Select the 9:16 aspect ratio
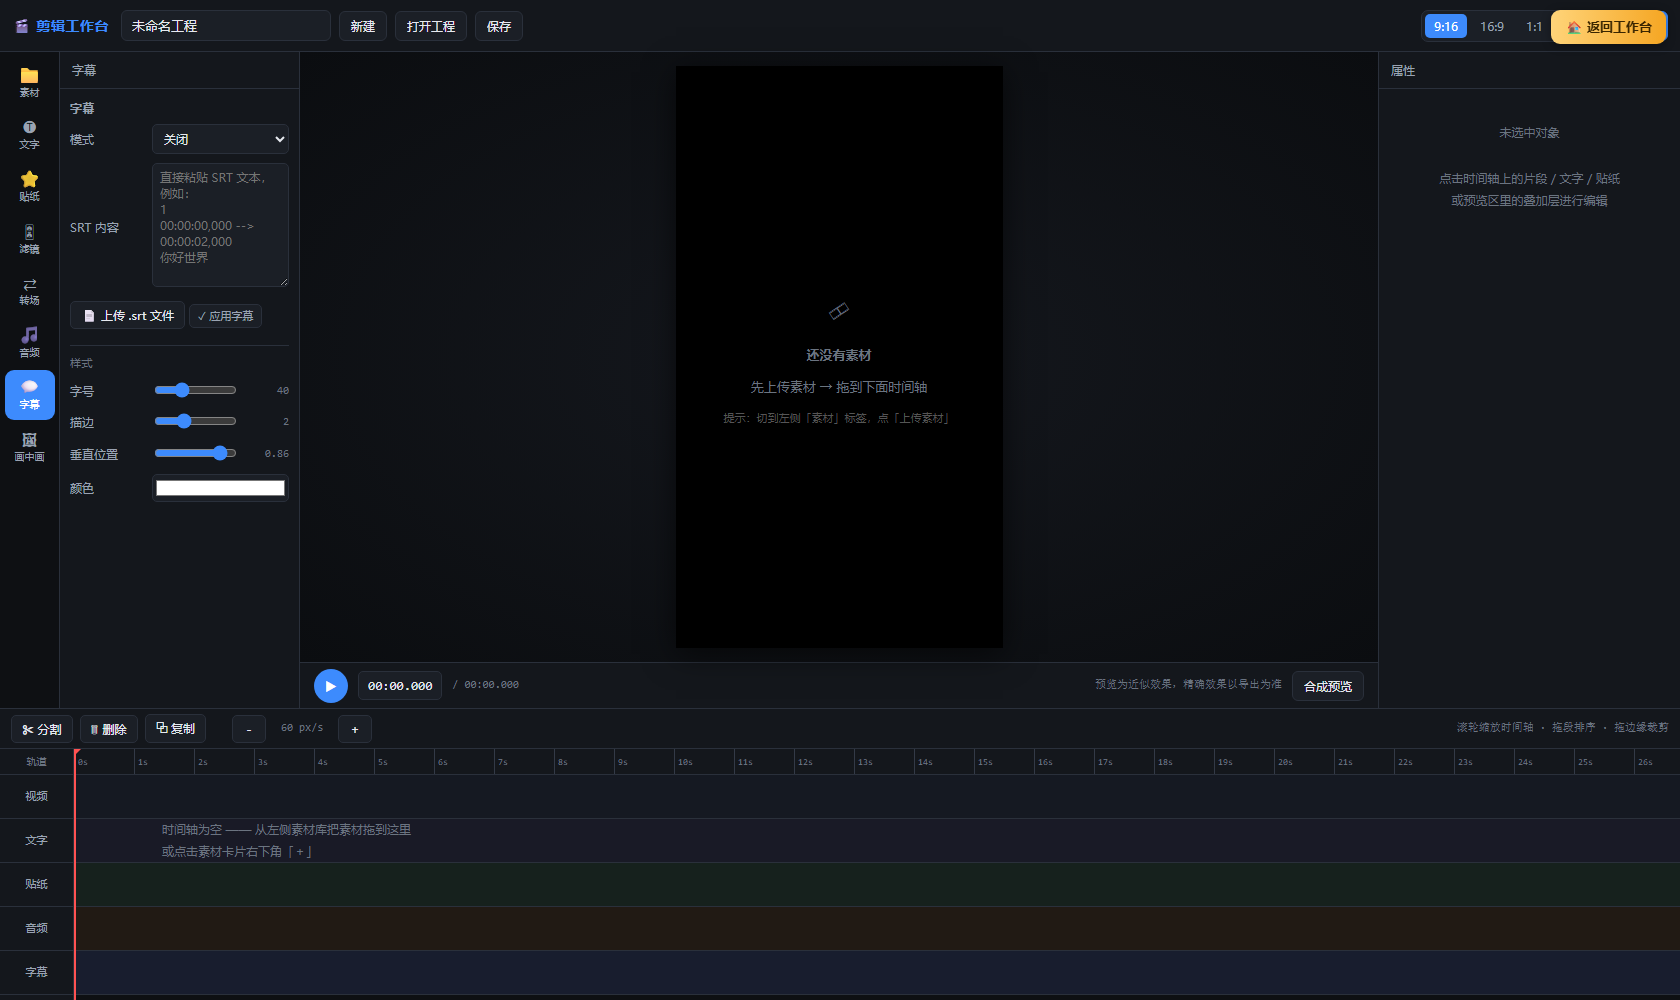Viewport: 1680px width, 1000px height. pos(1446,26)
